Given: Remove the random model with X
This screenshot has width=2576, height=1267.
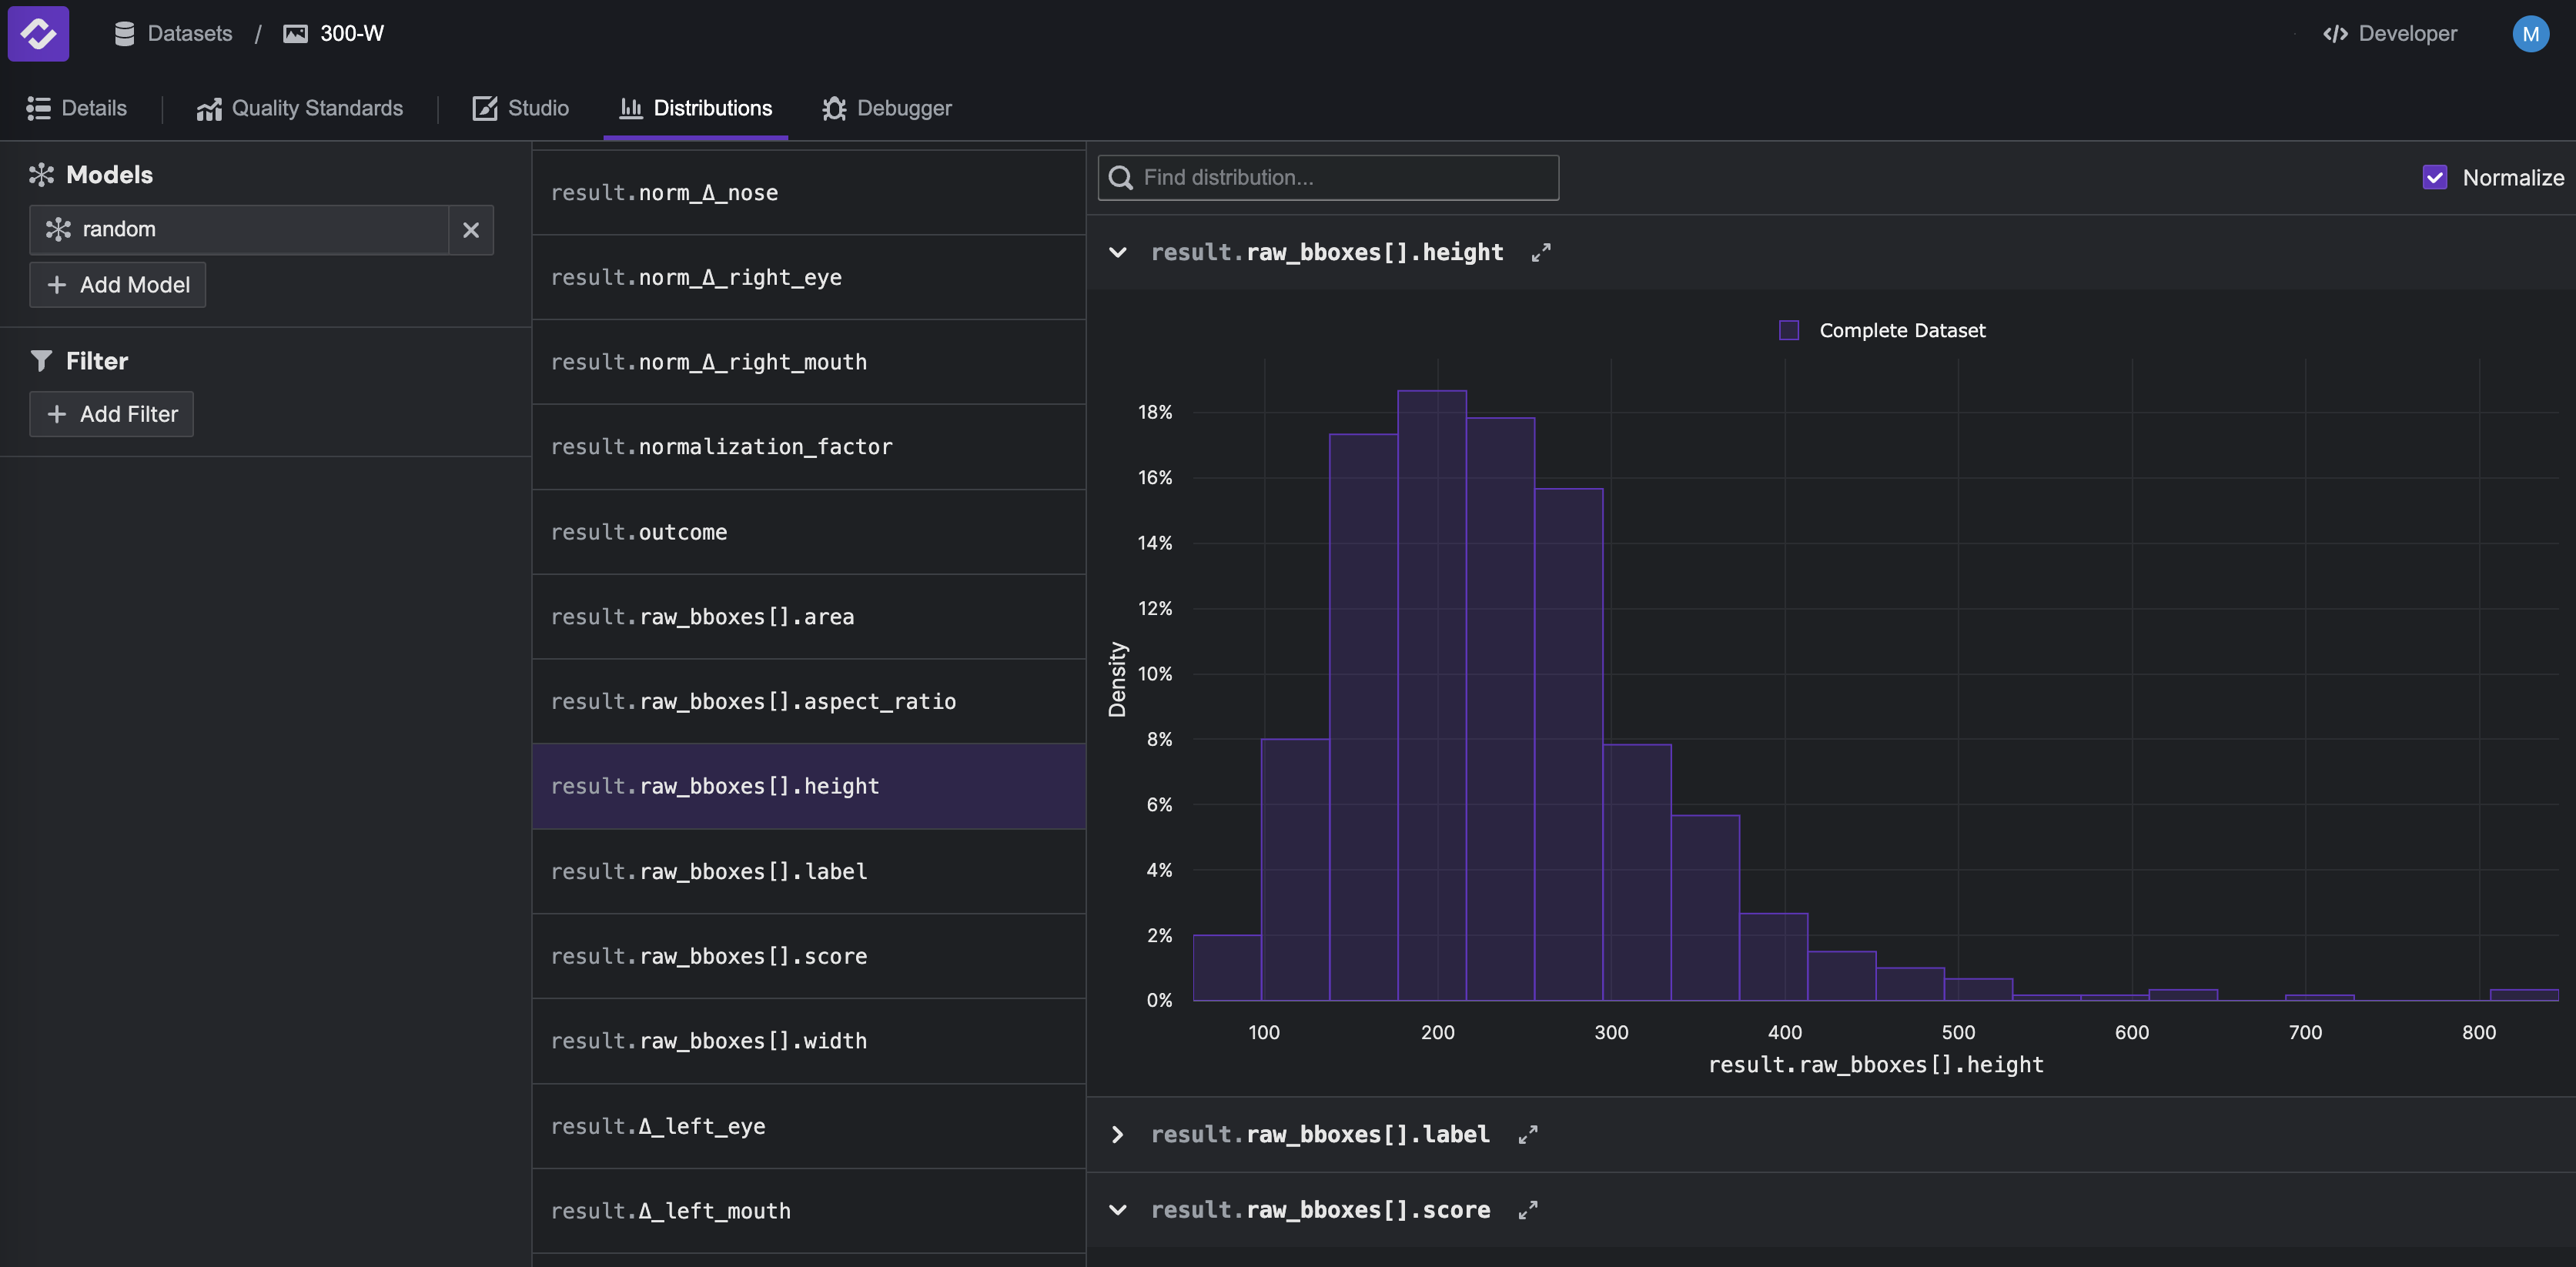Looking at the screenshot, I should tap(471, 230).
